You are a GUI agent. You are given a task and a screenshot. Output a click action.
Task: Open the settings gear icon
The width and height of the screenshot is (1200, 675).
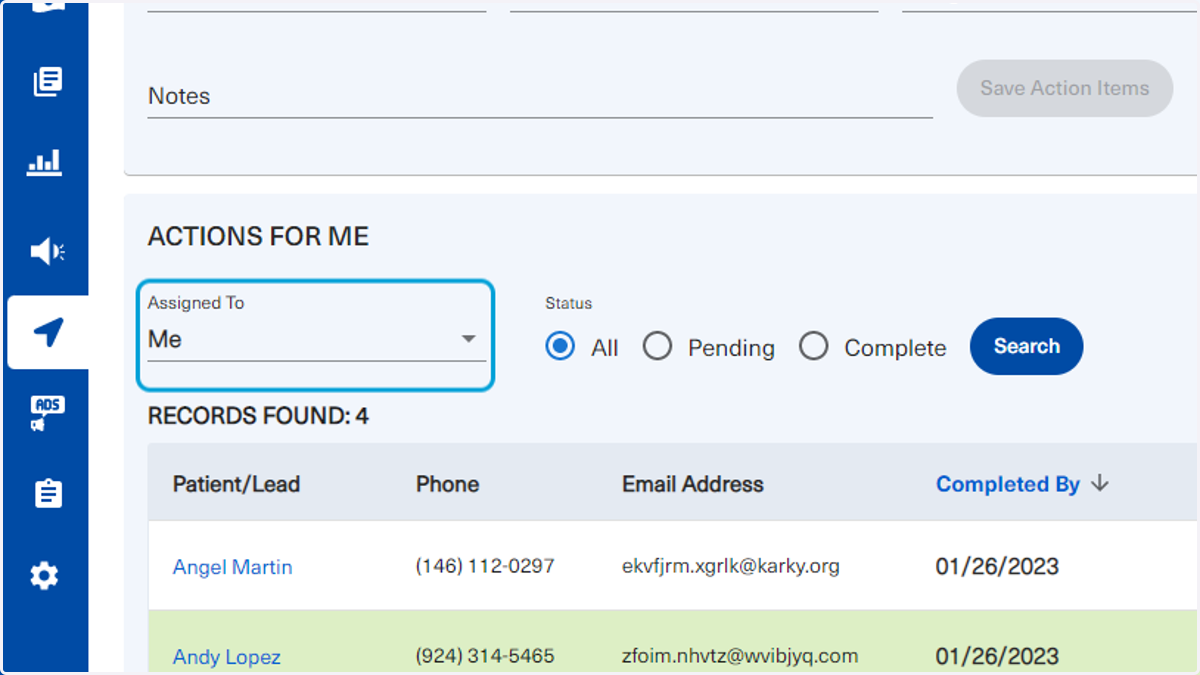tap(44, 576)
